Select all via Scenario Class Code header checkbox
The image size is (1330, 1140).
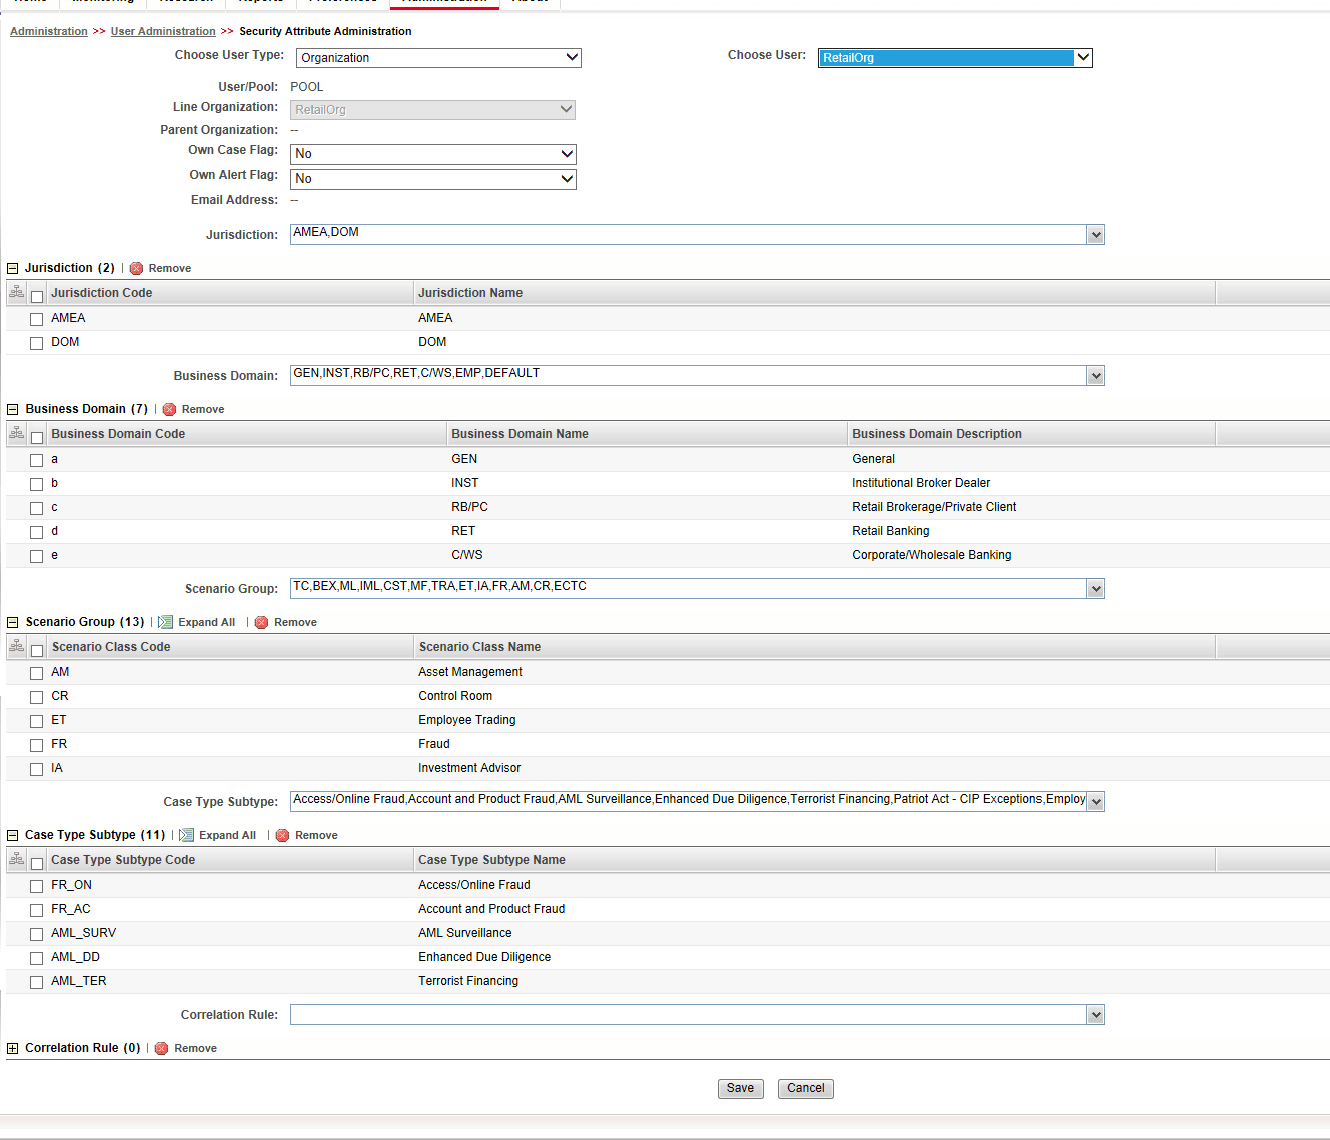point(37,650)
